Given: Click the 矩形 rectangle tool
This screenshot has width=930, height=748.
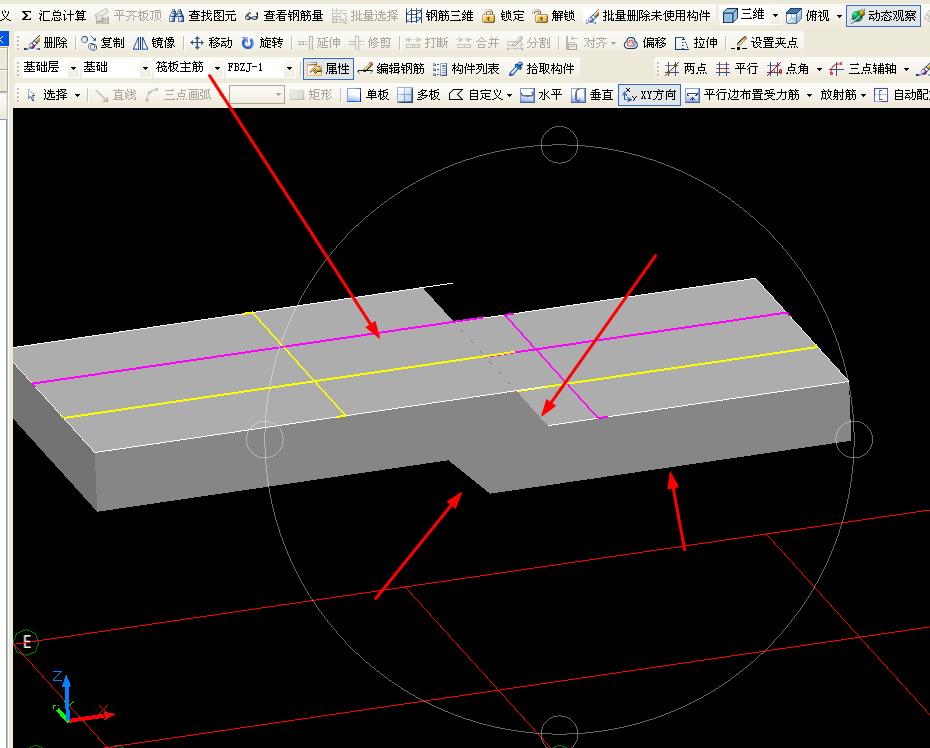Looking at the screenshot, I should coord(312,95).
